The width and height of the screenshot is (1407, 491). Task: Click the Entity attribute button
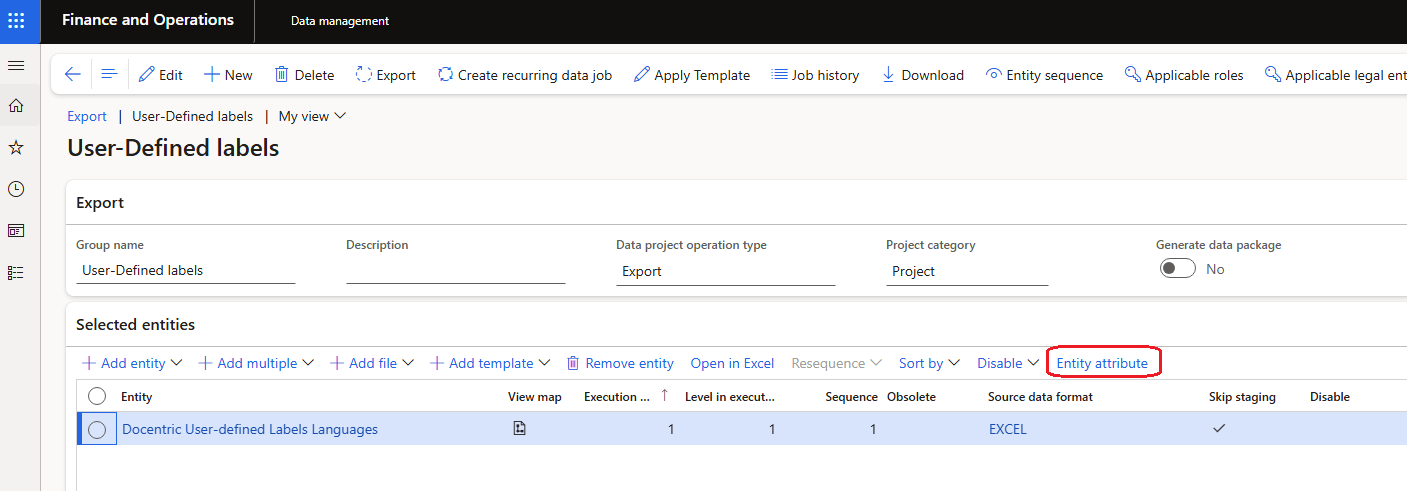point(1102,363)
